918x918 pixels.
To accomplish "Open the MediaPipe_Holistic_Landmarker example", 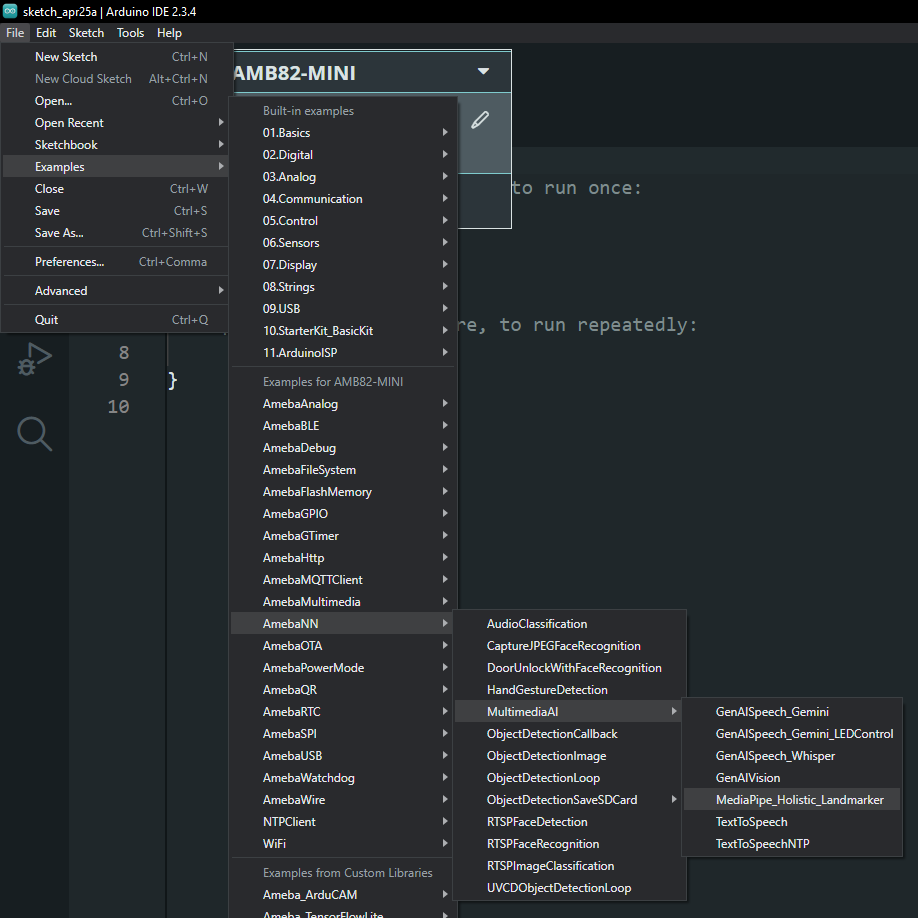I will (792, 800).
